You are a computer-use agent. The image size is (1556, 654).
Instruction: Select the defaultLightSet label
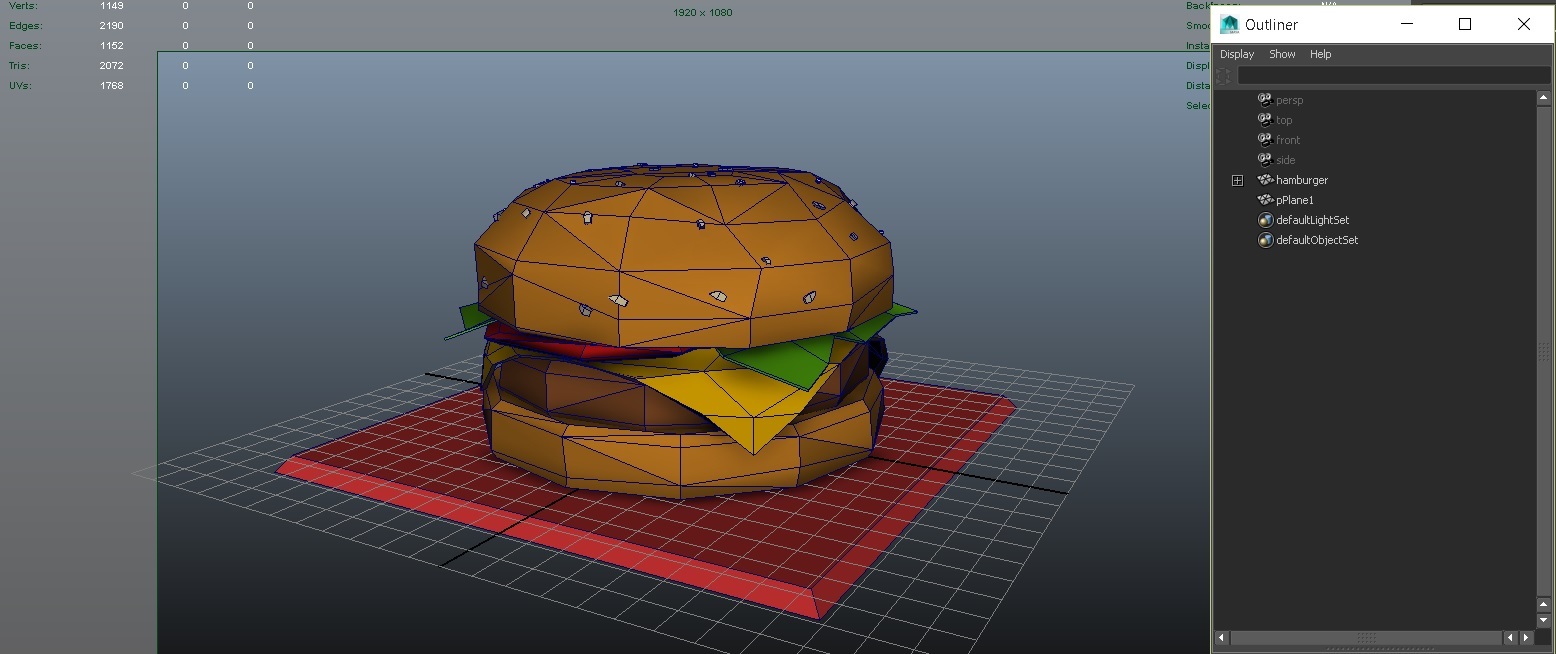click(1313, 220)
